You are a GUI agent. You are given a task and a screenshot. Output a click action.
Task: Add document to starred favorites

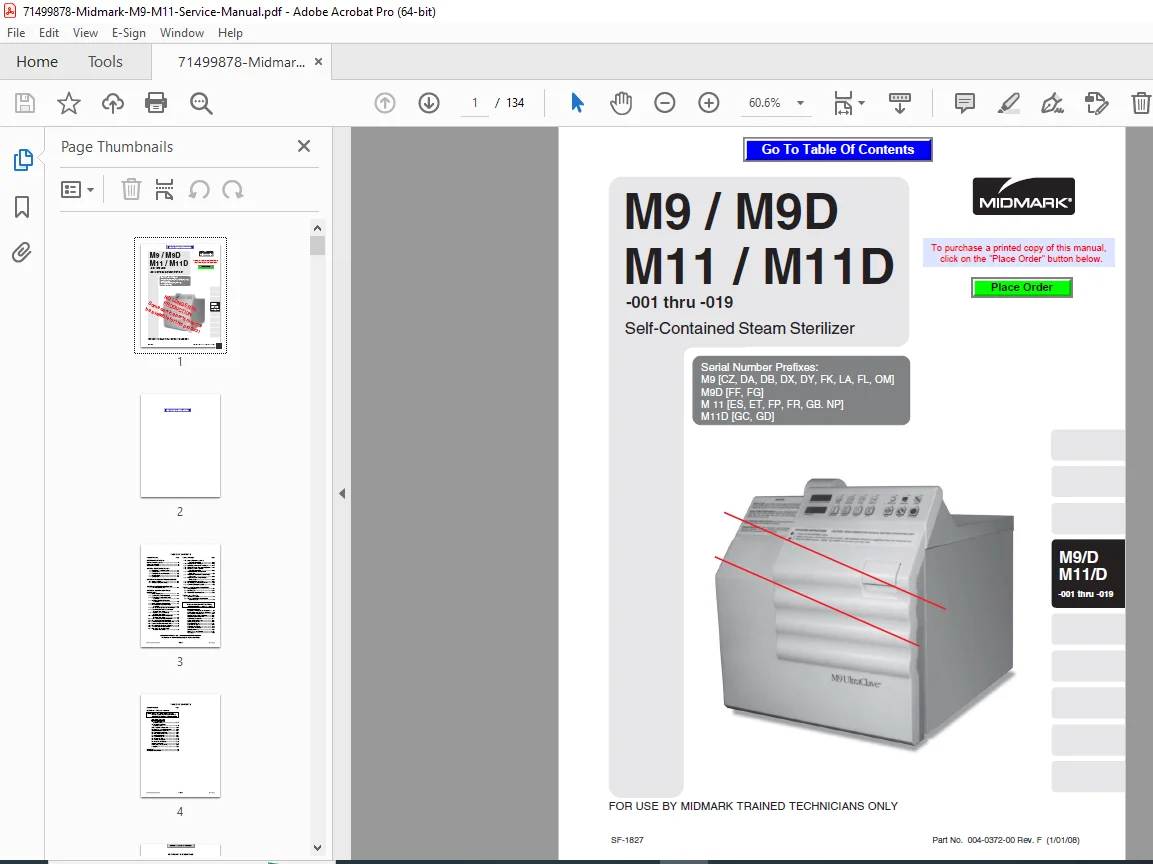pos(68,103)
